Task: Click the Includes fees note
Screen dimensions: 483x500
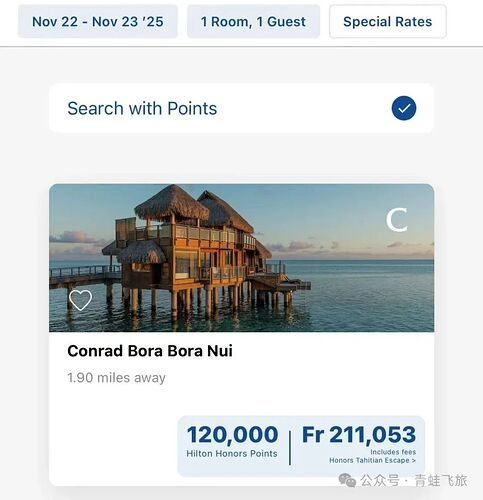Action: pos(393,452)
